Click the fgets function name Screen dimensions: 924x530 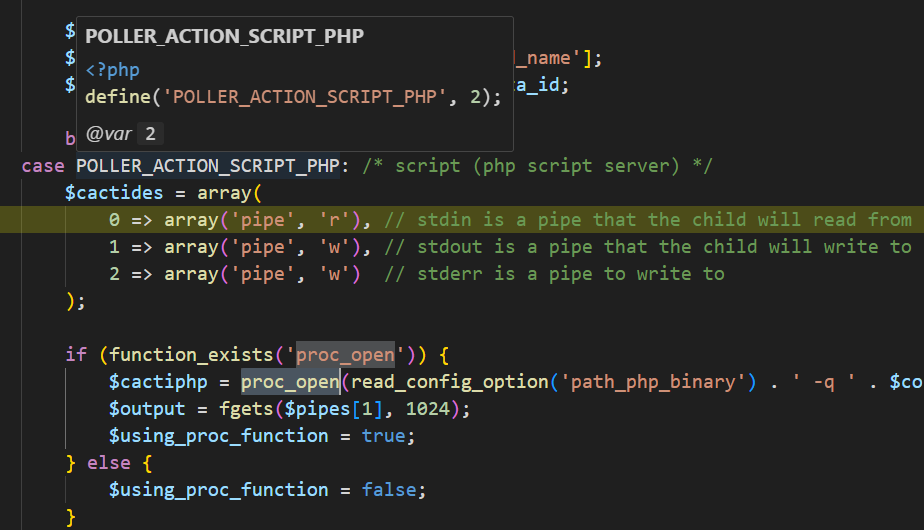tap(246, 409)
